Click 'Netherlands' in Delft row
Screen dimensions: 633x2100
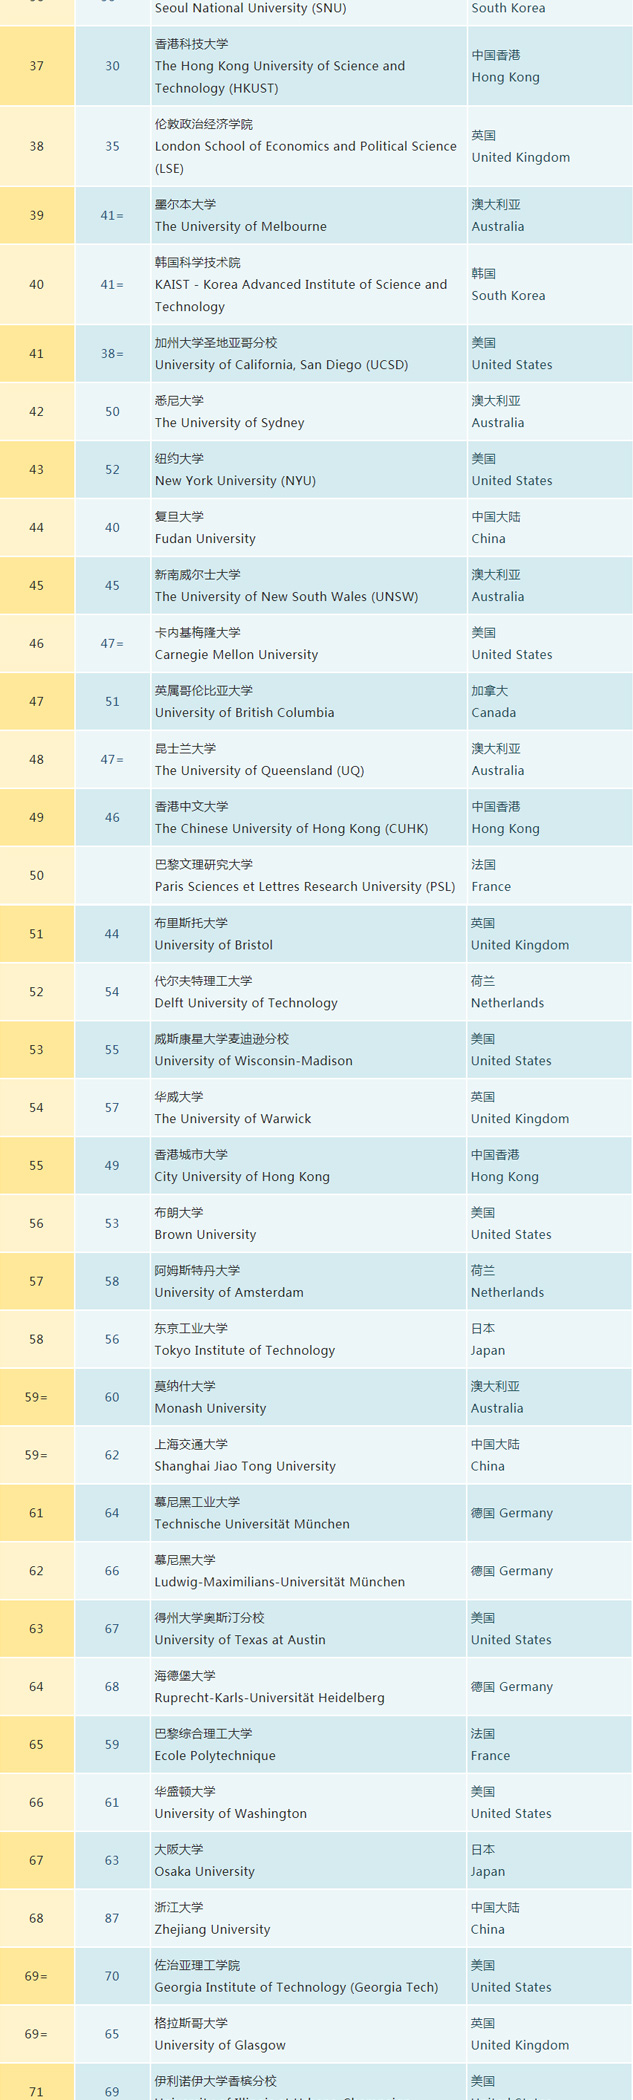coord(508,1003)
